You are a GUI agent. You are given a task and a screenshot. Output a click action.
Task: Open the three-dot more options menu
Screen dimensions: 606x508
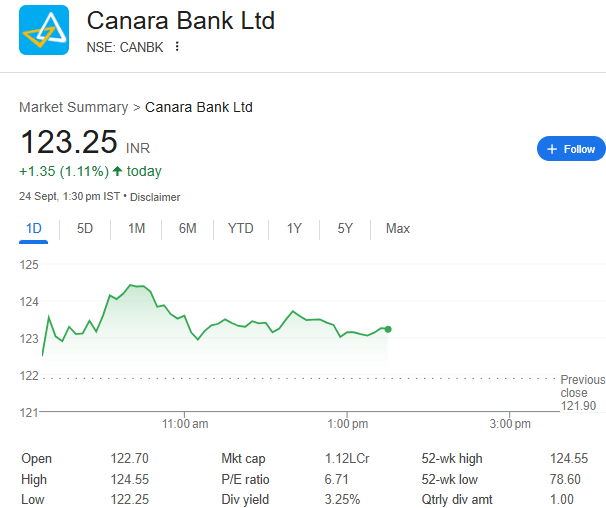point(178,46)
